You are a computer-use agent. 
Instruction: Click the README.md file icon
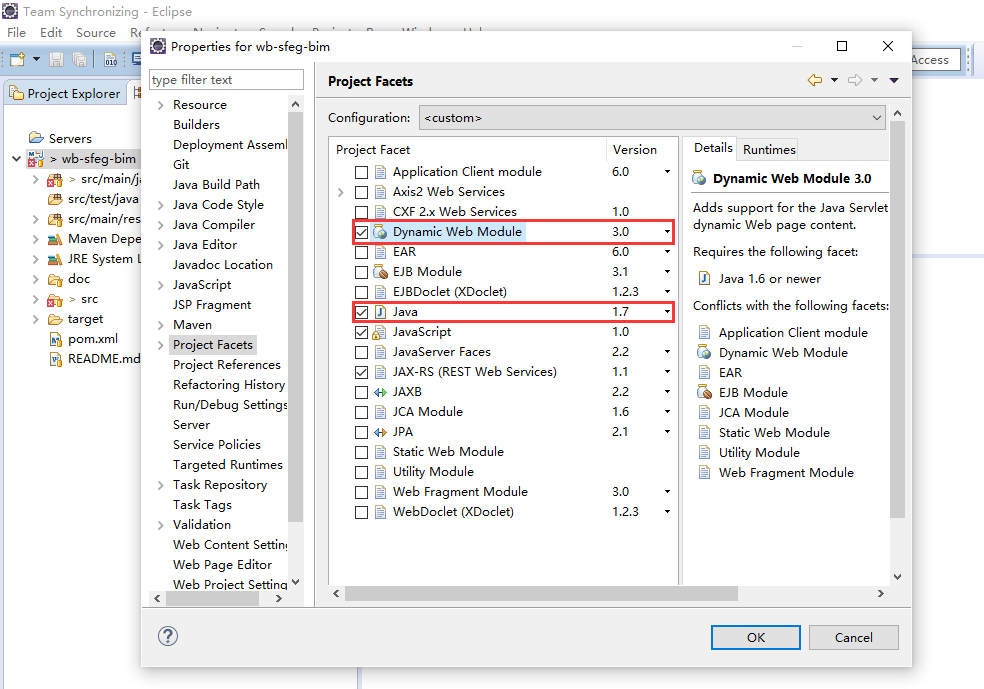click(55, 359)
